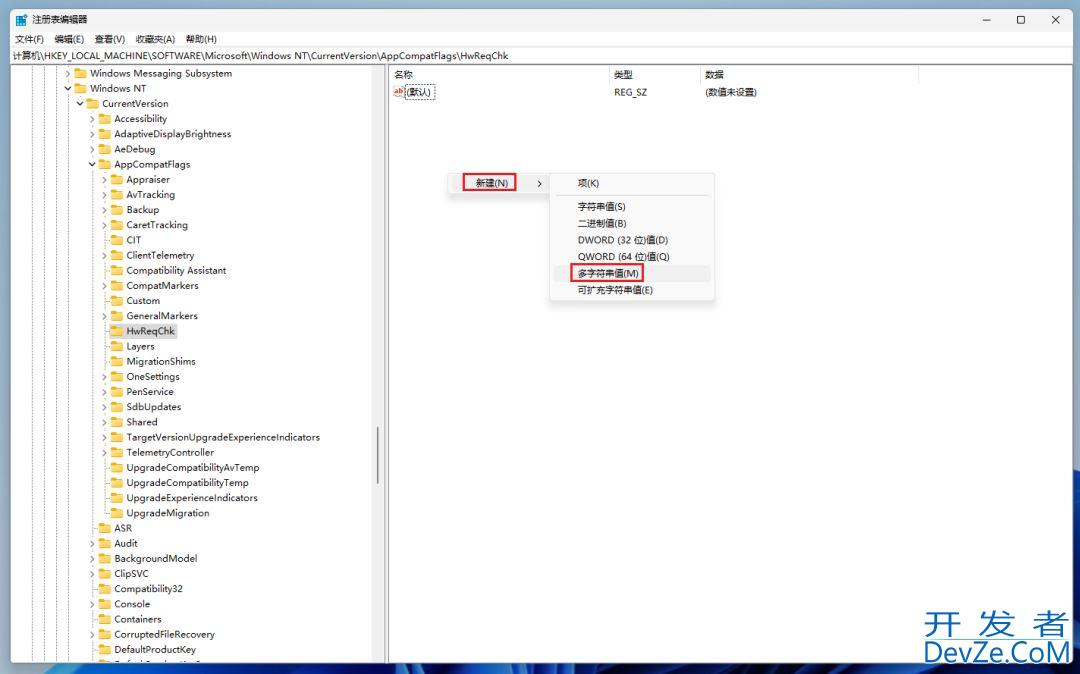Select the CompatMarkers key
This screenshot has width=1080, height=674.
click(x=162, y=286)
